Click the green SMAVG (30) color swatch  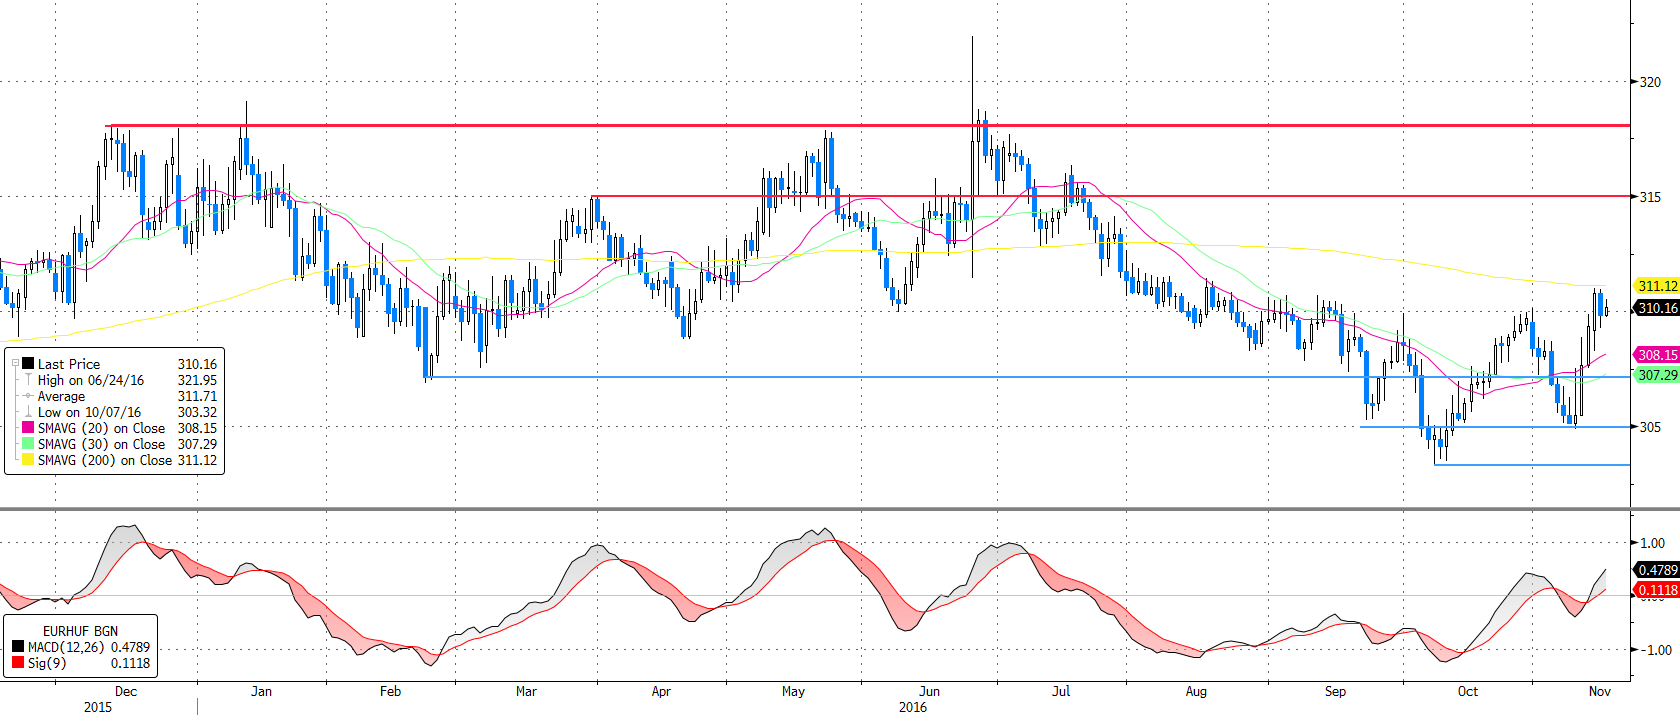coord(29,444)
